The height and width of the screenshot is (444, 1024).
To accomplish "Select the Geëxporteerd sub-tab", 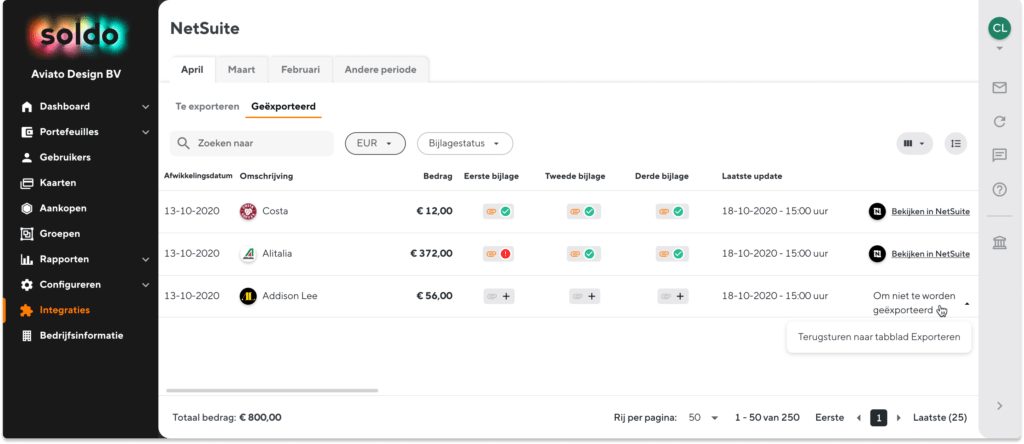I will pos(283,106).
